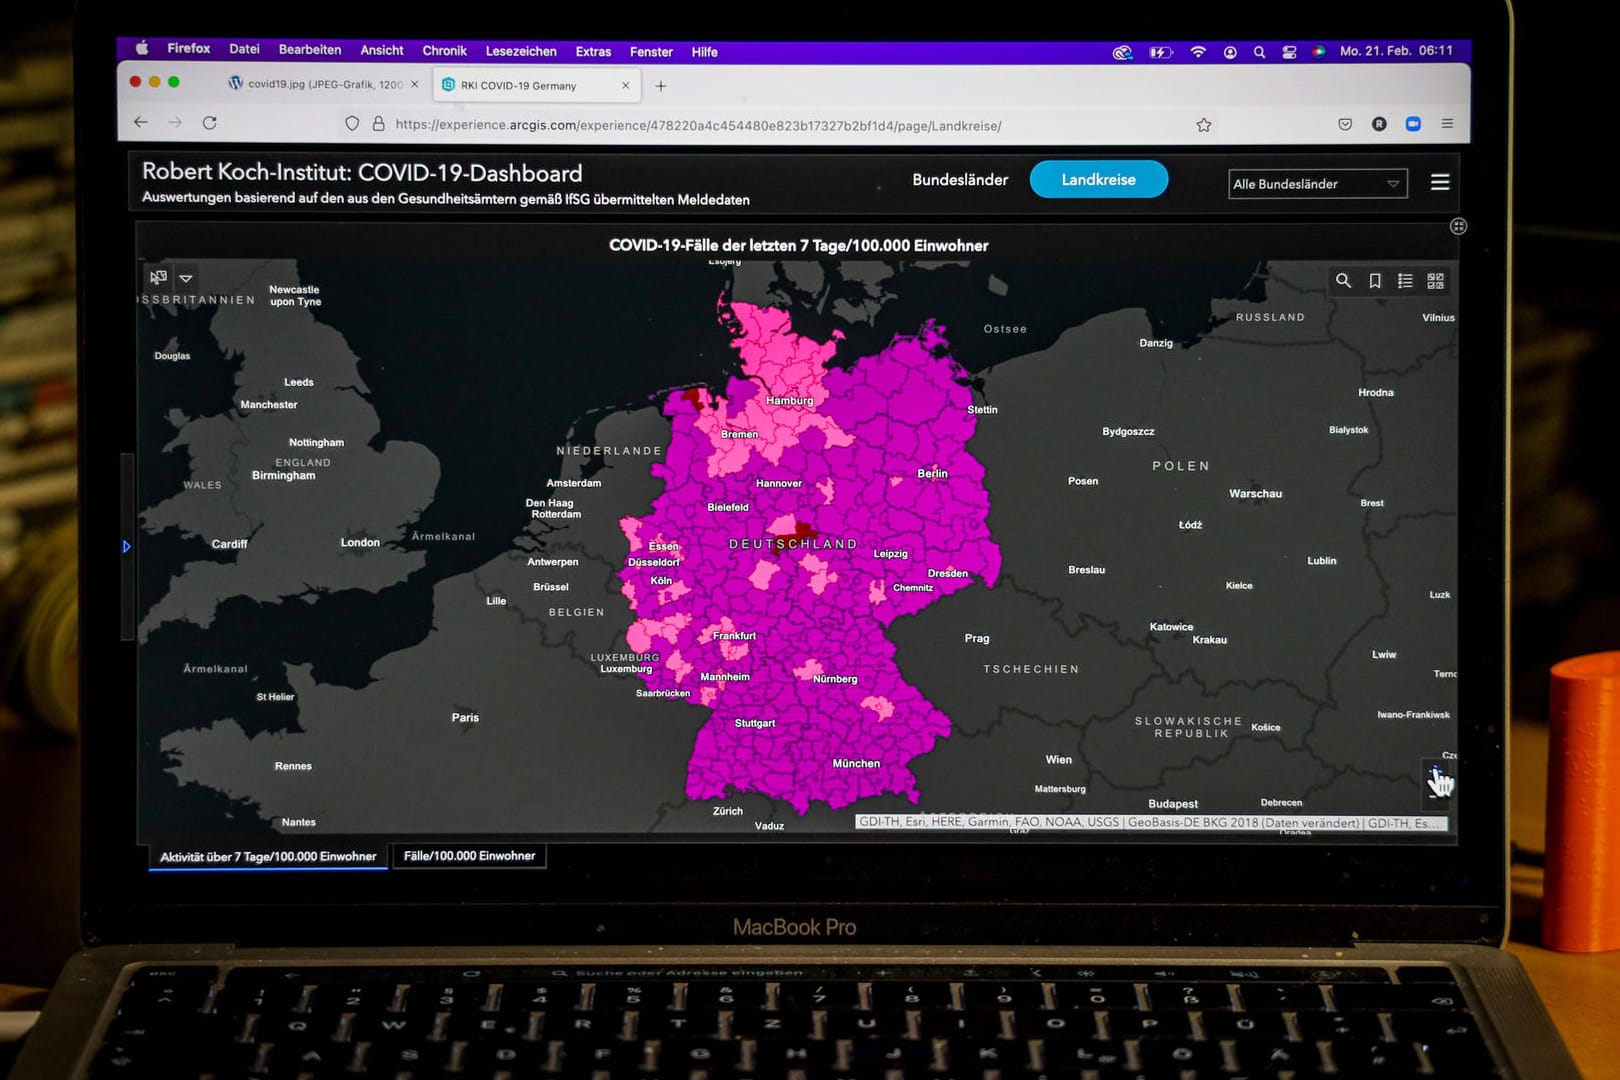Click the site security padlock icon

[x=378, y=124]
